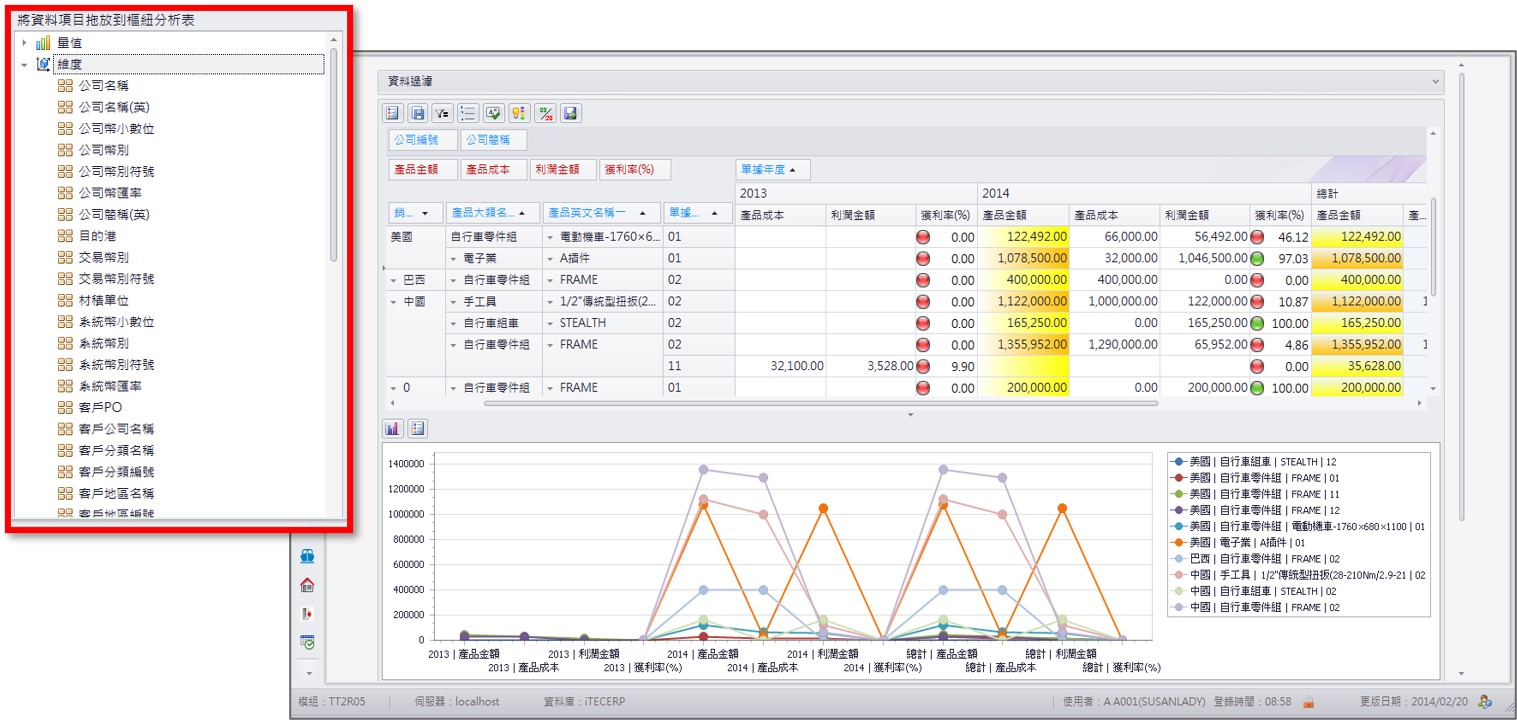This screenshot has height=720, width=1517.
Task: Open the filter editor icon
Action: click(443, 113)
